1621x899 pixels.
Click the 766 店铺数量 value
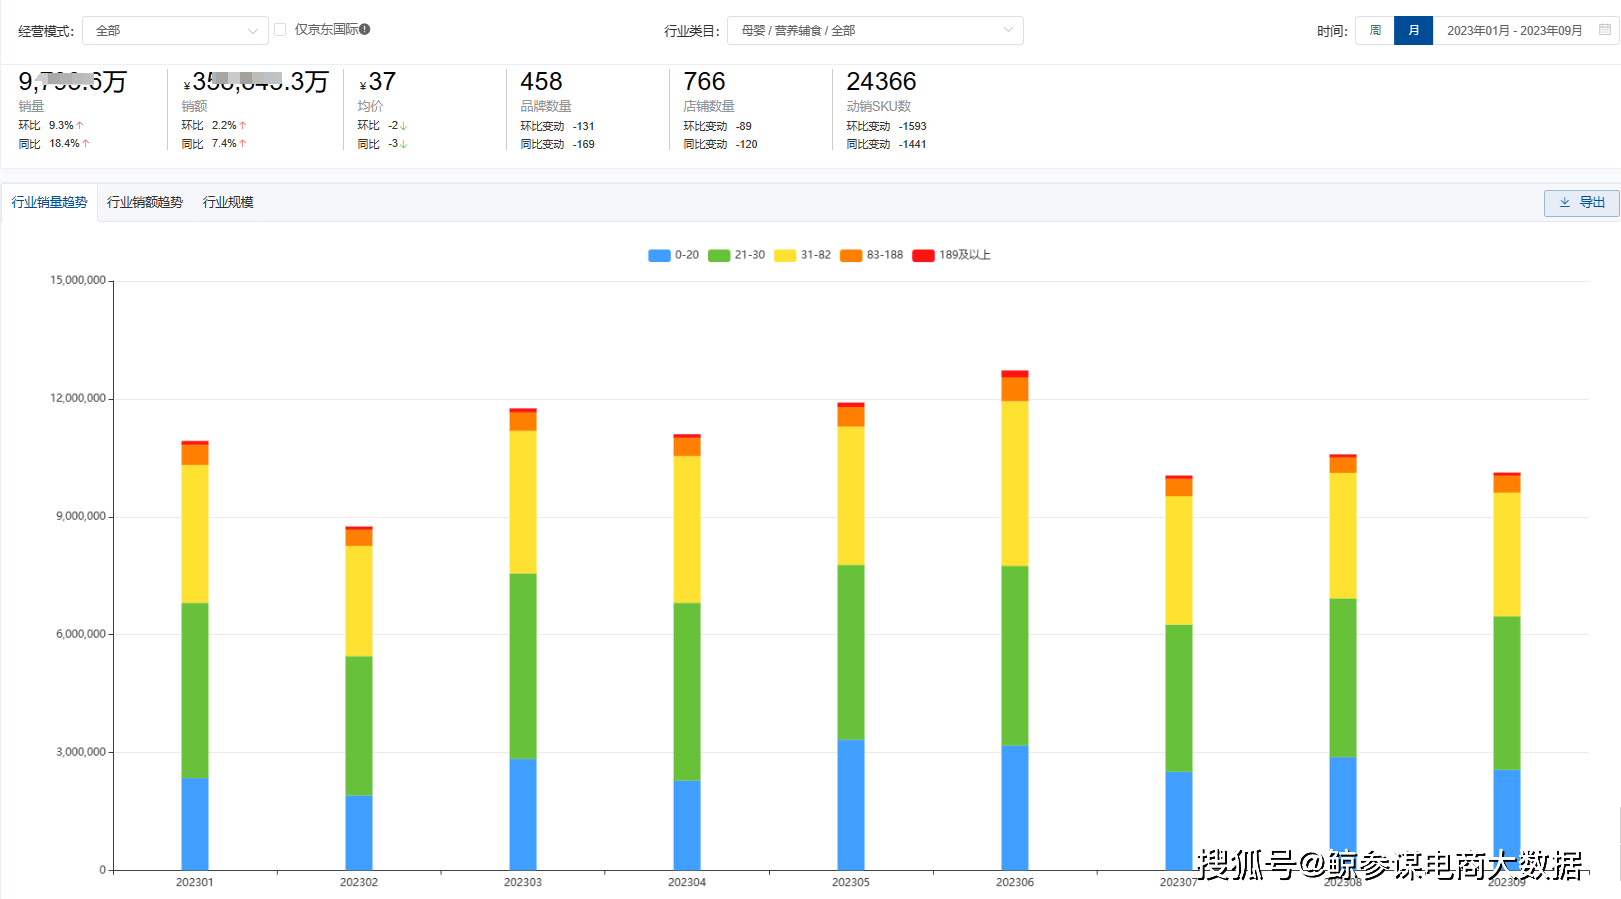(x=704, y=82)
